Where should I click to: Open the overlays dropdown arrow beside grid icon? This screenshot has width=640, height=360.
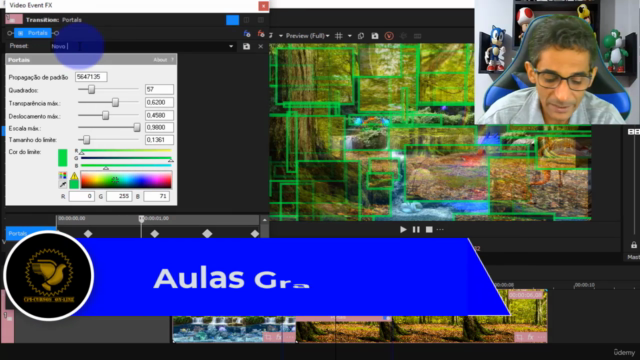click(x=349, y=36)
